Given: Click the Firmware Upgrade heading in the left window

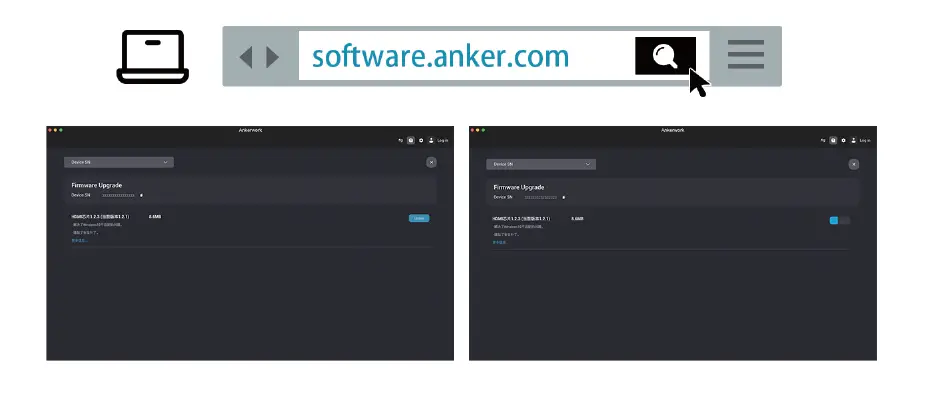Looking at the screenshot, I should click(x=97, y=185).
